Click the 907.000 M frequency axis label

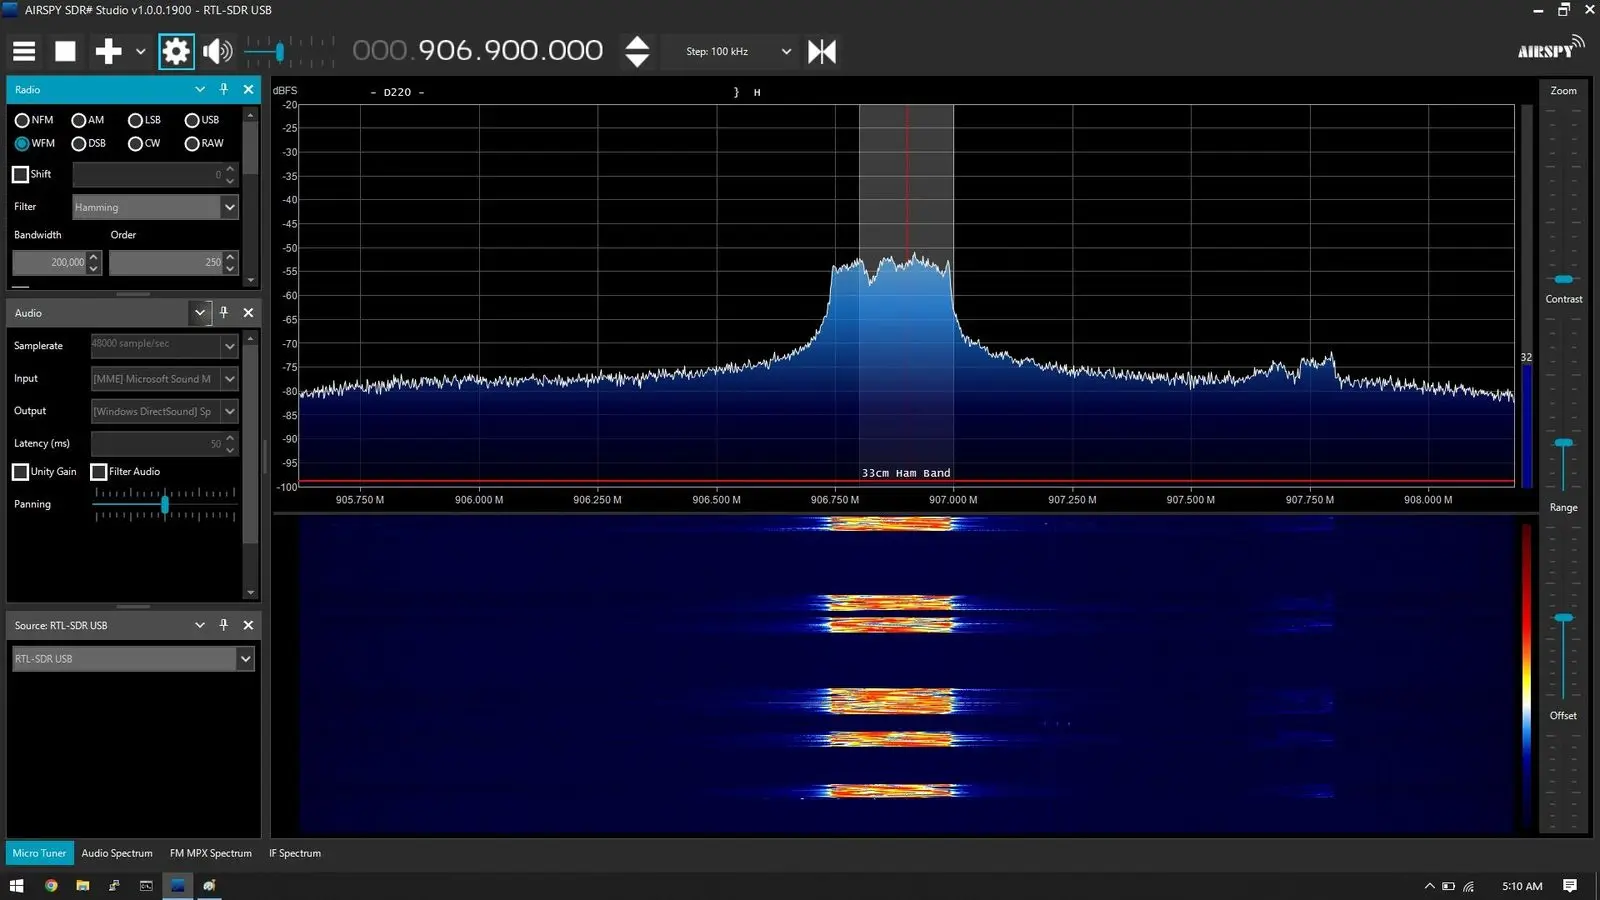click(x=953, y=499)
